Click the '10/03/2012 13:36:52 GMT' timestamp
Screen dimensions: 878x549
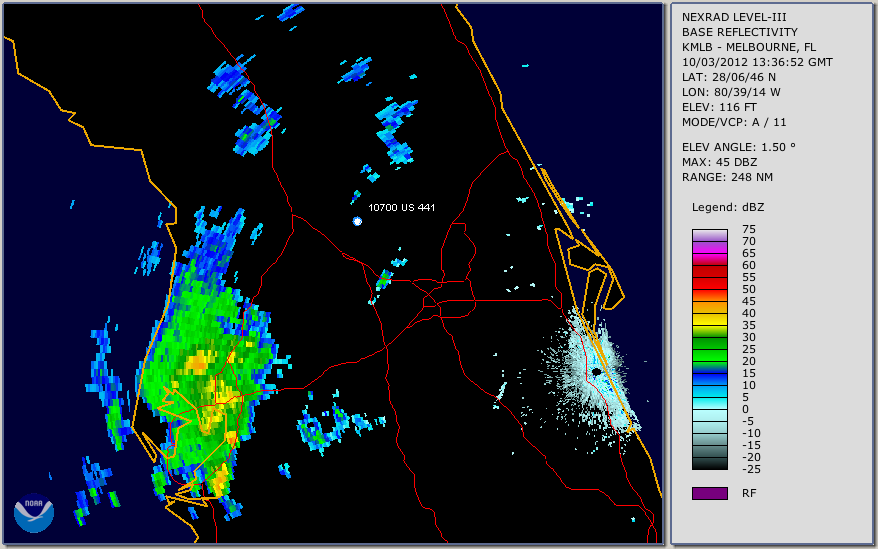point(757,62)
